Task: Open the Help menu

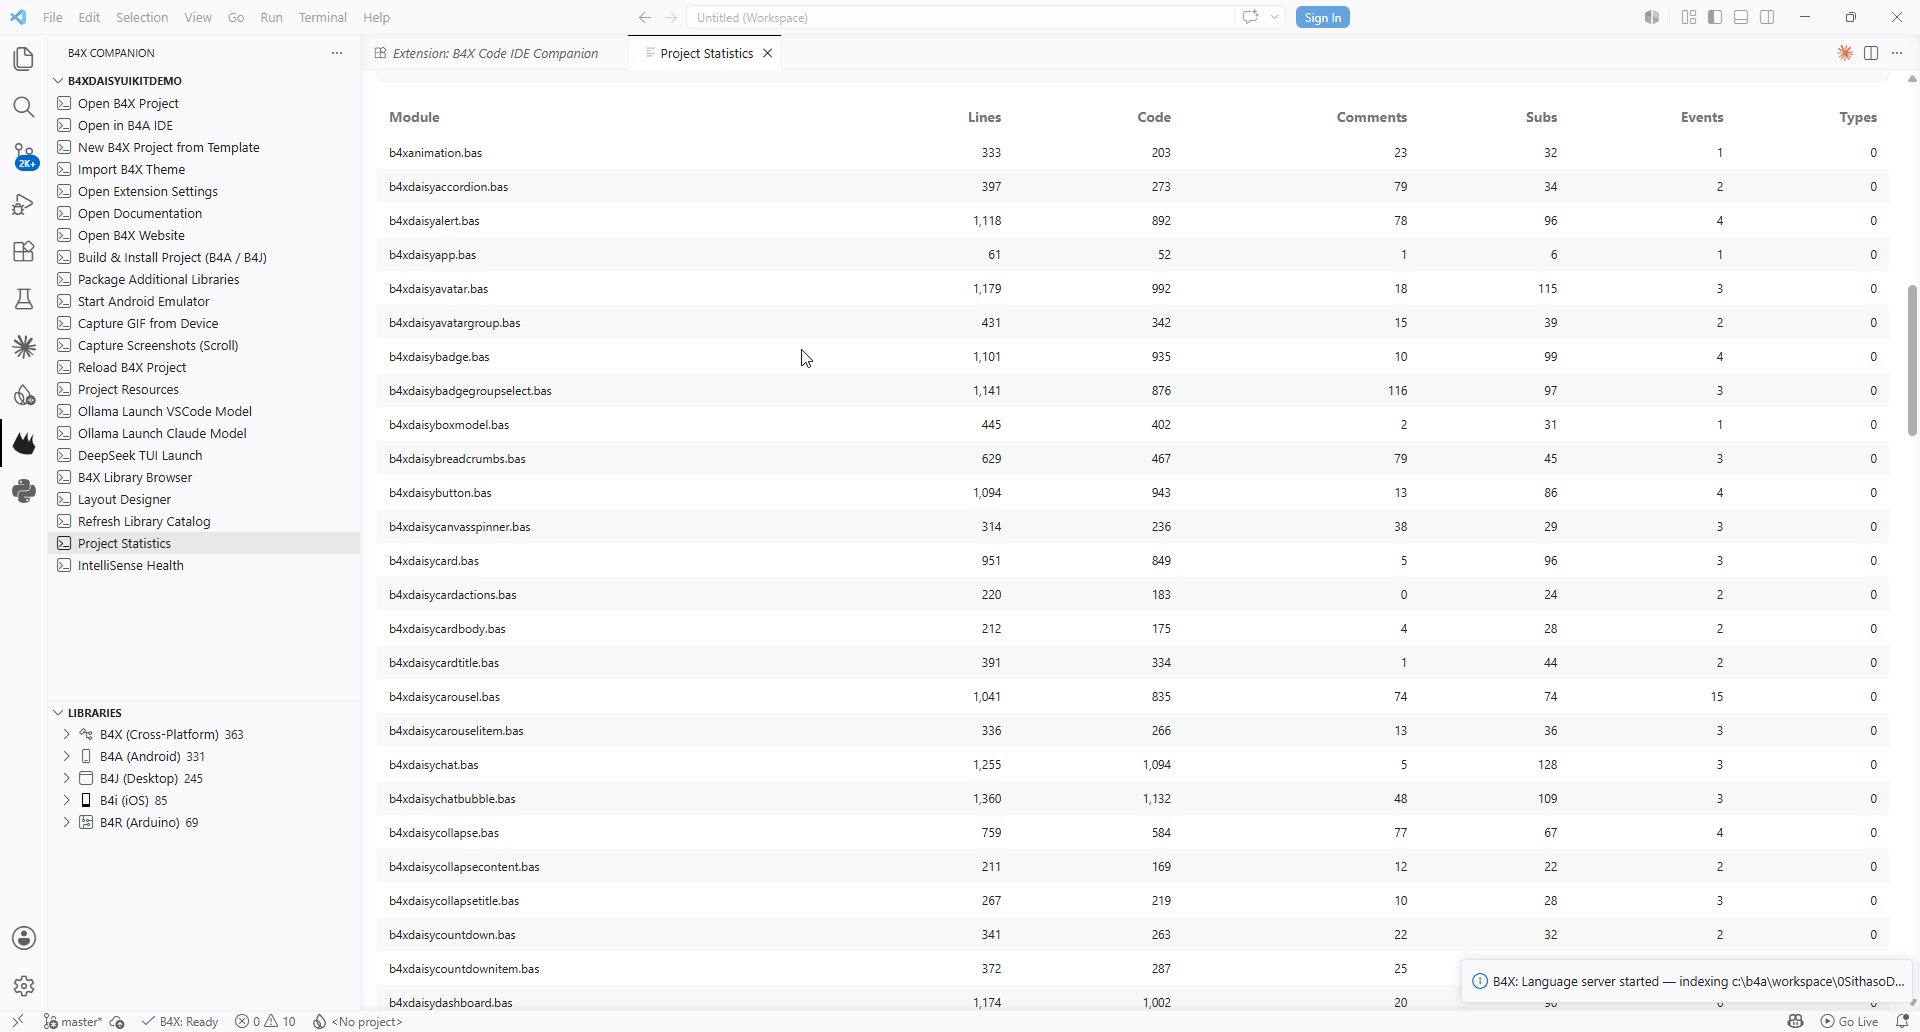Action: click(x=376, y=17)
